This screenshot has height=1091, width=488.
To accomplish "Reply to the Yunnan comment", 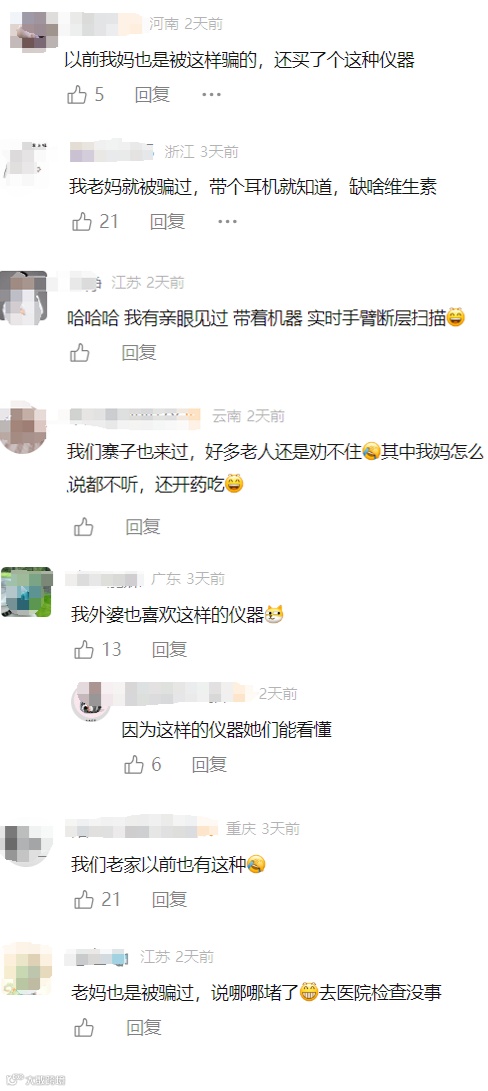I will click(143, 527).
